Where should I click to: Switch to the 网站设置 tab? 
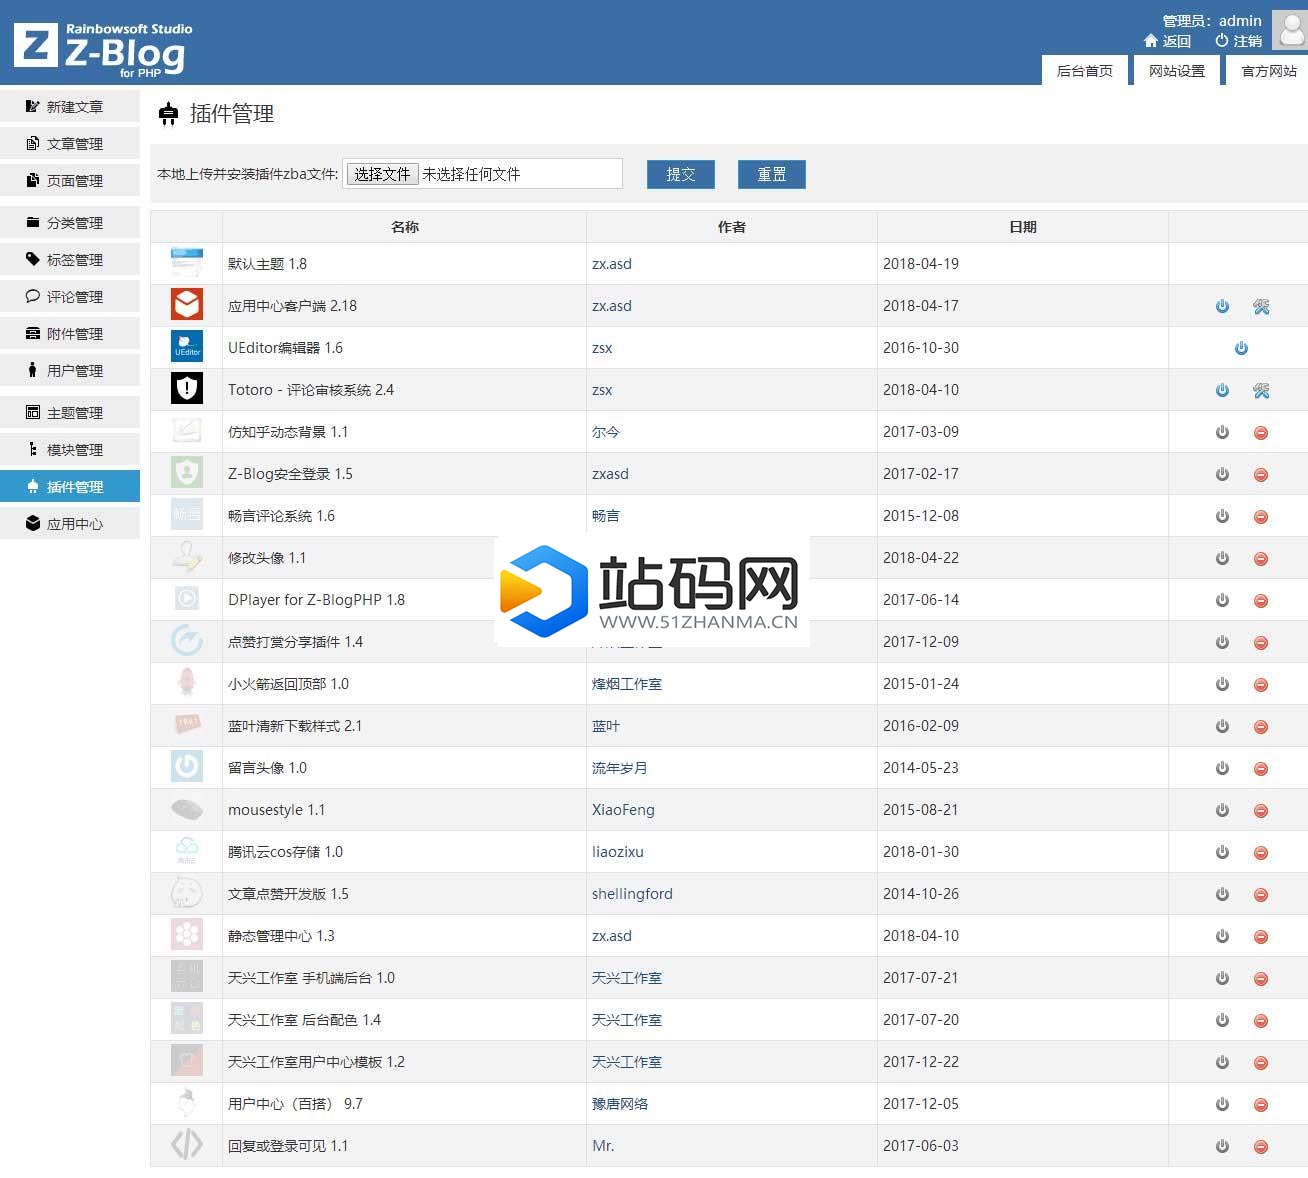pos(1177,71)
